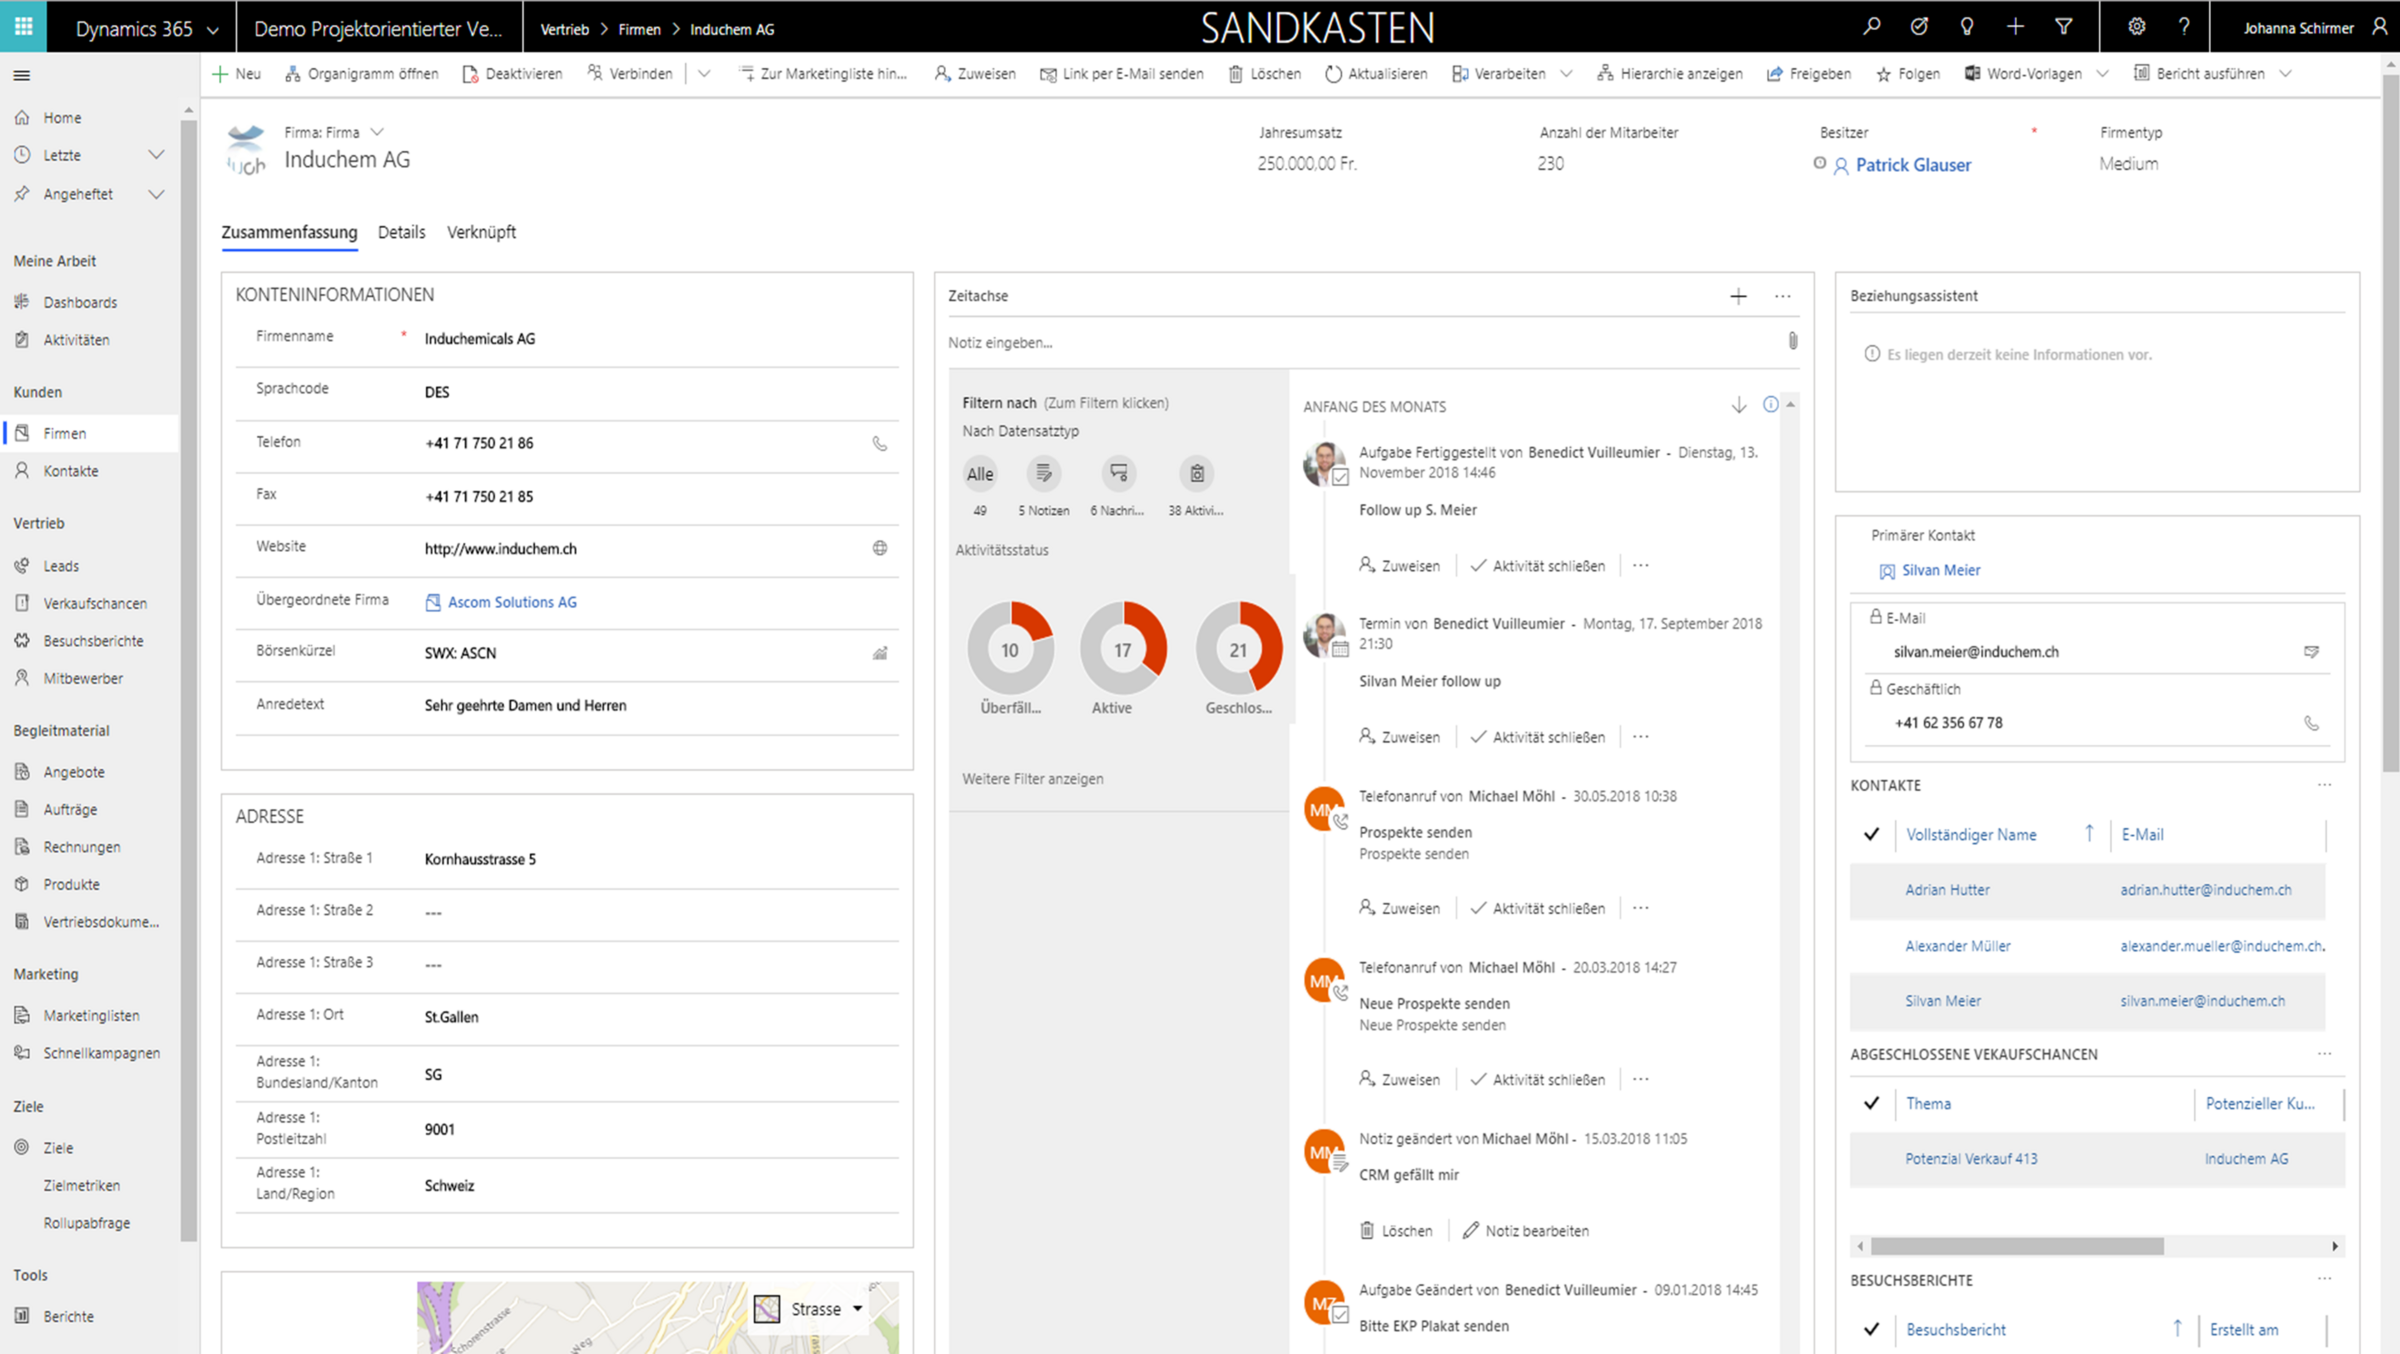Click Weitere Filter anzeigen link

[x=1032, y=778]
